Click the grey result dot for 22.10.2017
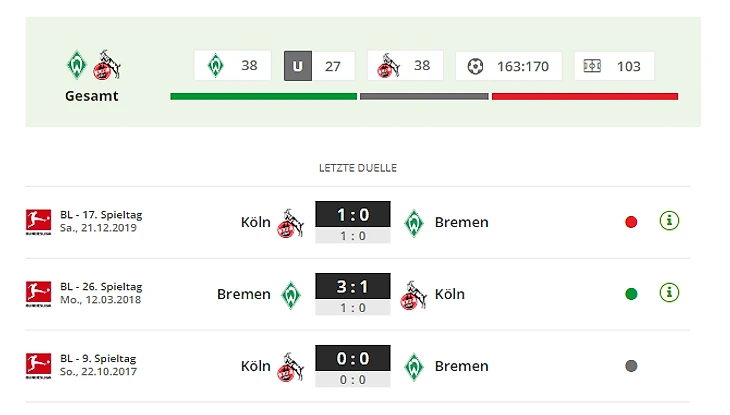The image size is (730, 415). point(631,366)
